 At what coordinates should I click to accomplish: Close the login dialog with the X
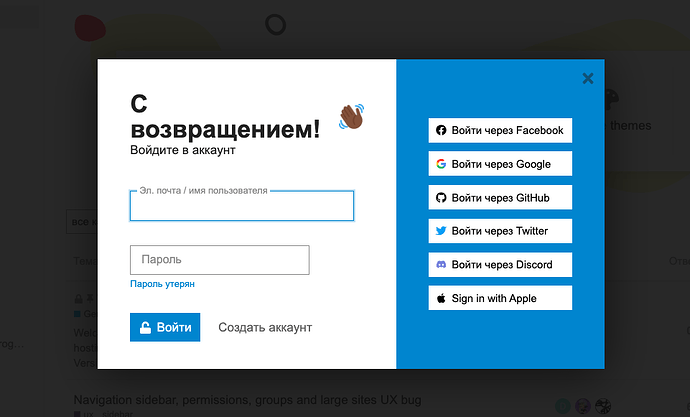(587, 79)
